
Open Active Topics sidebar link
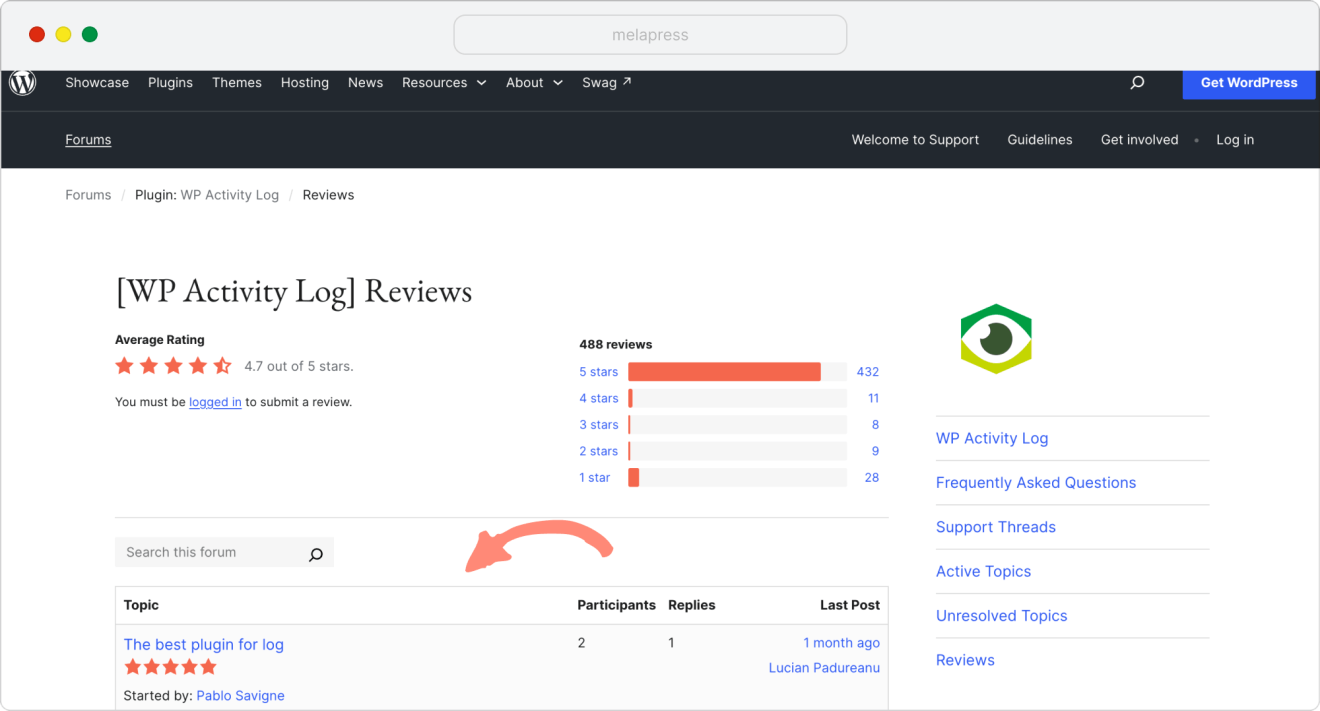coord(983,571)
